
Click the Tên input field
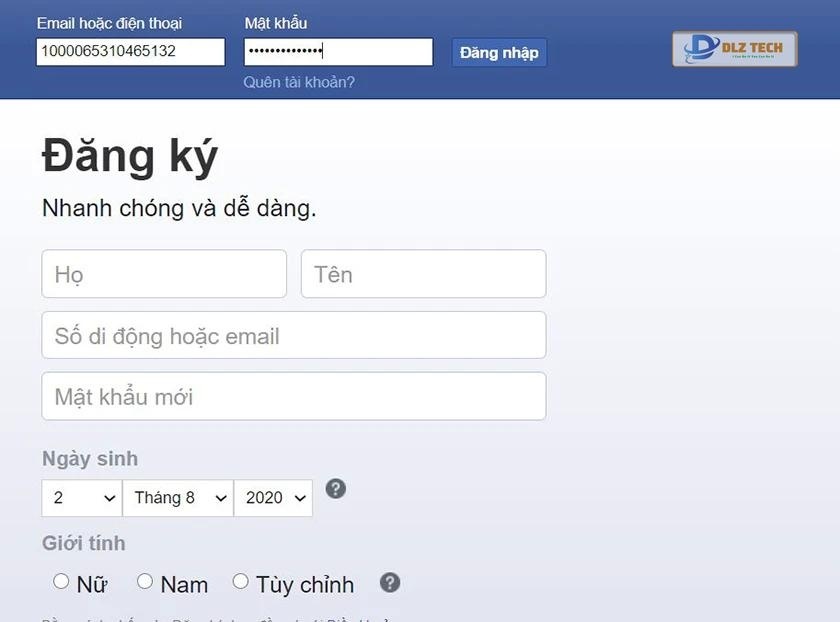click(422, 273)
